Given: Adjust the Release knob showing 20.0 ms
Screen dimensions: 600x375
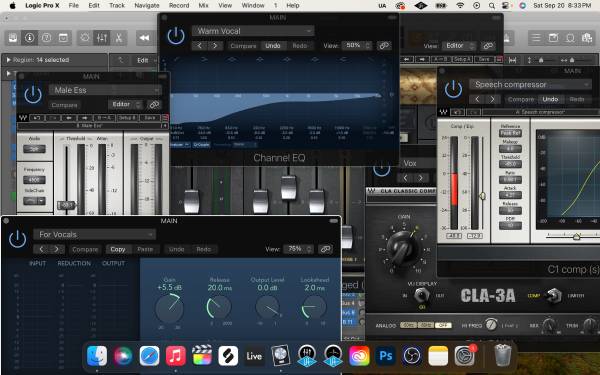Looking at the screenshot, I should point(219,307).
